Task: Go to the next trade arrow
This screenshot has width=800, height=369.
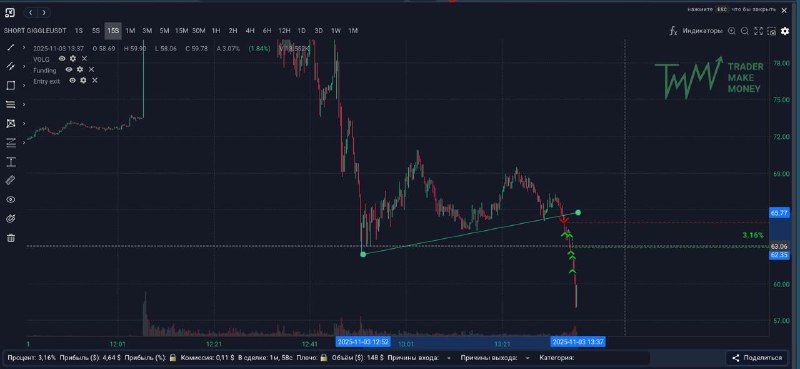Action: [44, 12]
